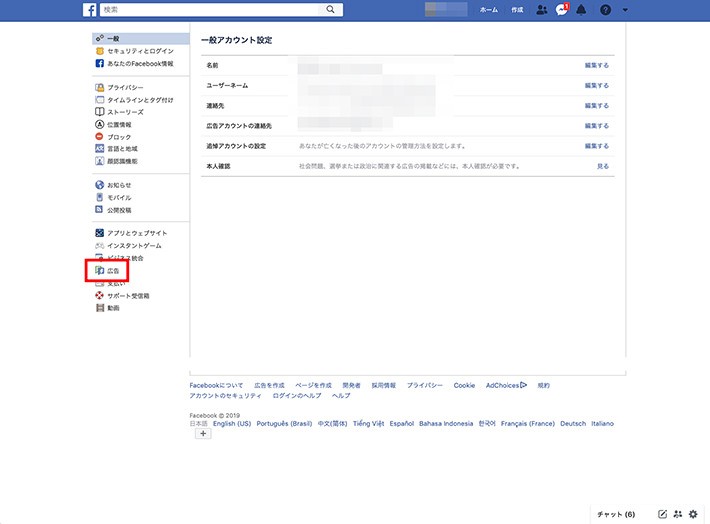Click the settings gear in chat bar
The width and height of the screenshot is (710, 524).
point(693,514)
